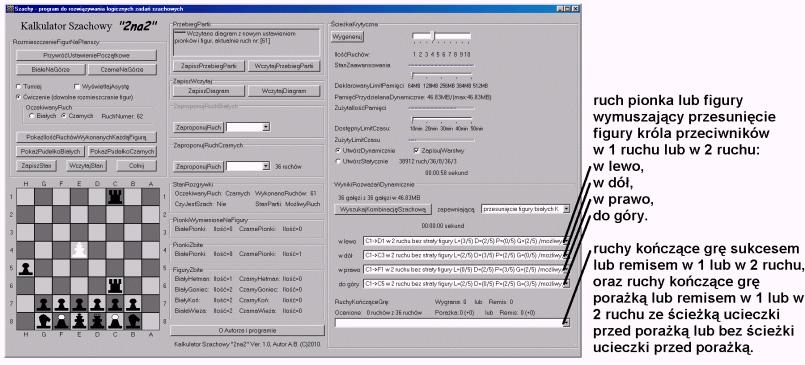805x365 pixels.
Task: Click the black pawn on square H5
Action: 25,267
